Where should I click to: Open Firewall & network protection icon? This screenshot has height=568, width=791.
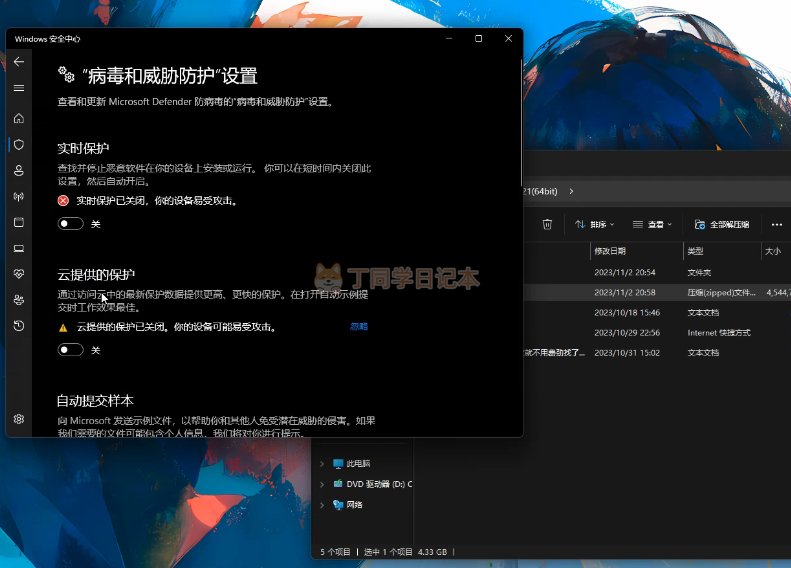(x=19, y=197)
